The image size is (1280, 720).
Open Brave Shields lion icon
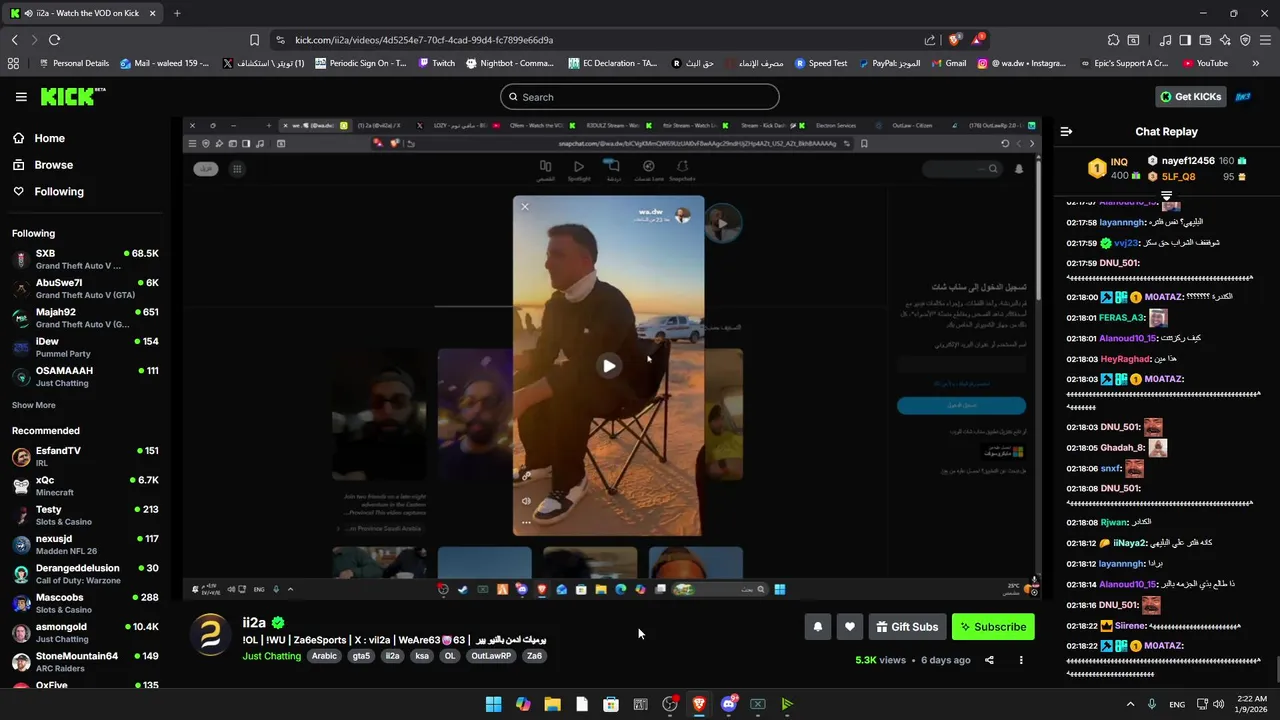click(x=954, y=40)
